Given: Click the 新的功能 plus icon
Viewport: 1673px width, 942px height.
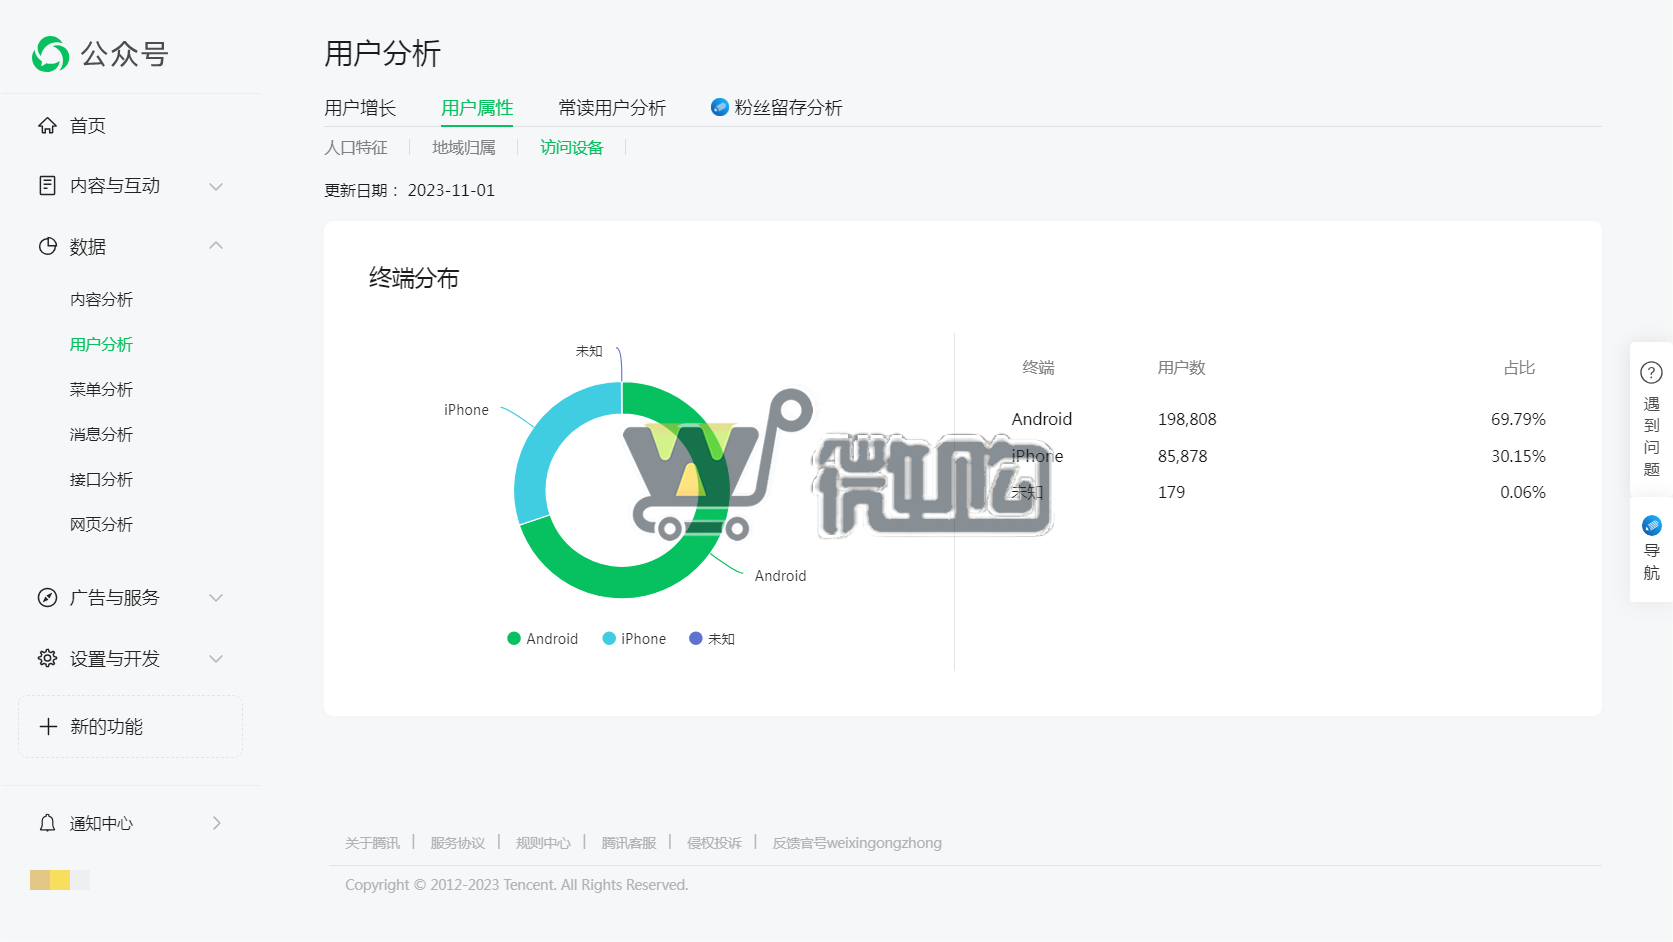Looking at the screenshot, I should [x=48, y=727].
